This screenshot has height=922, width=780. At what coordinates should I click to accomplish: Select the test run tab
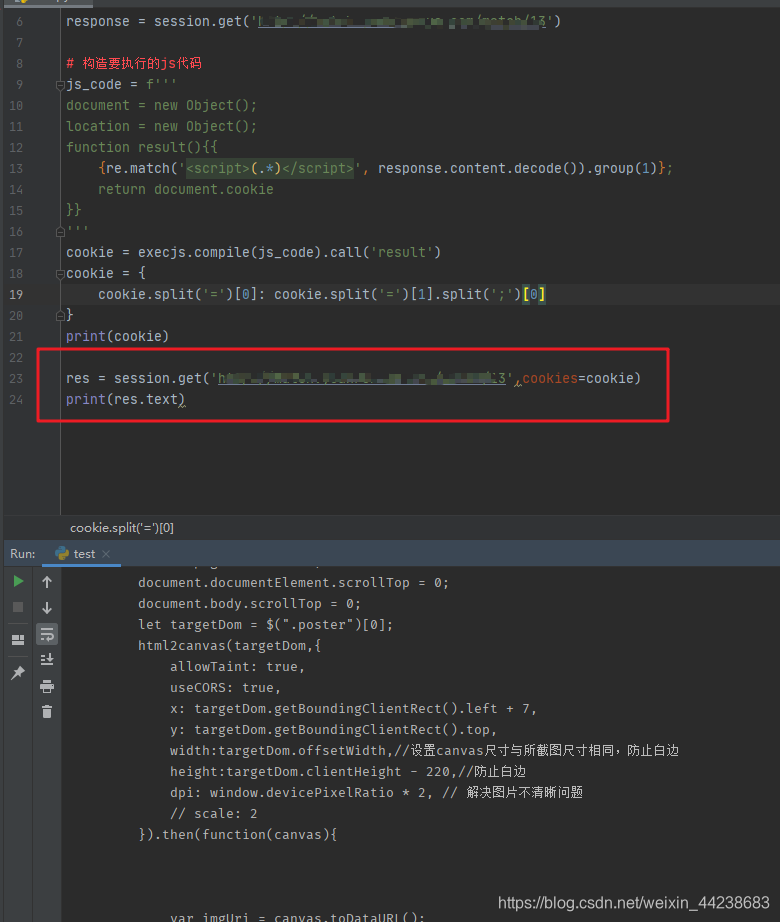tap(81, 554)
